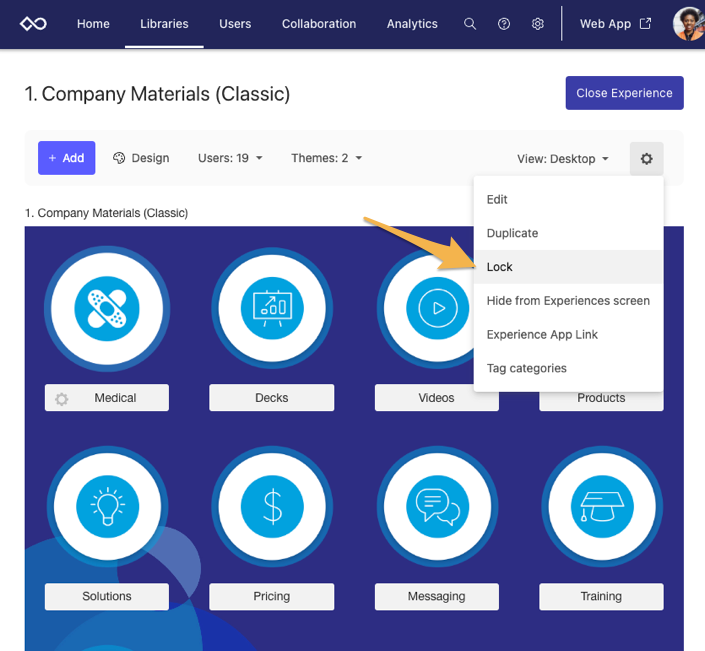Choose Experience App Link menu item
The height and width of the screenshot is (651, 705).
pyautogui.click(x=568, y=334)
